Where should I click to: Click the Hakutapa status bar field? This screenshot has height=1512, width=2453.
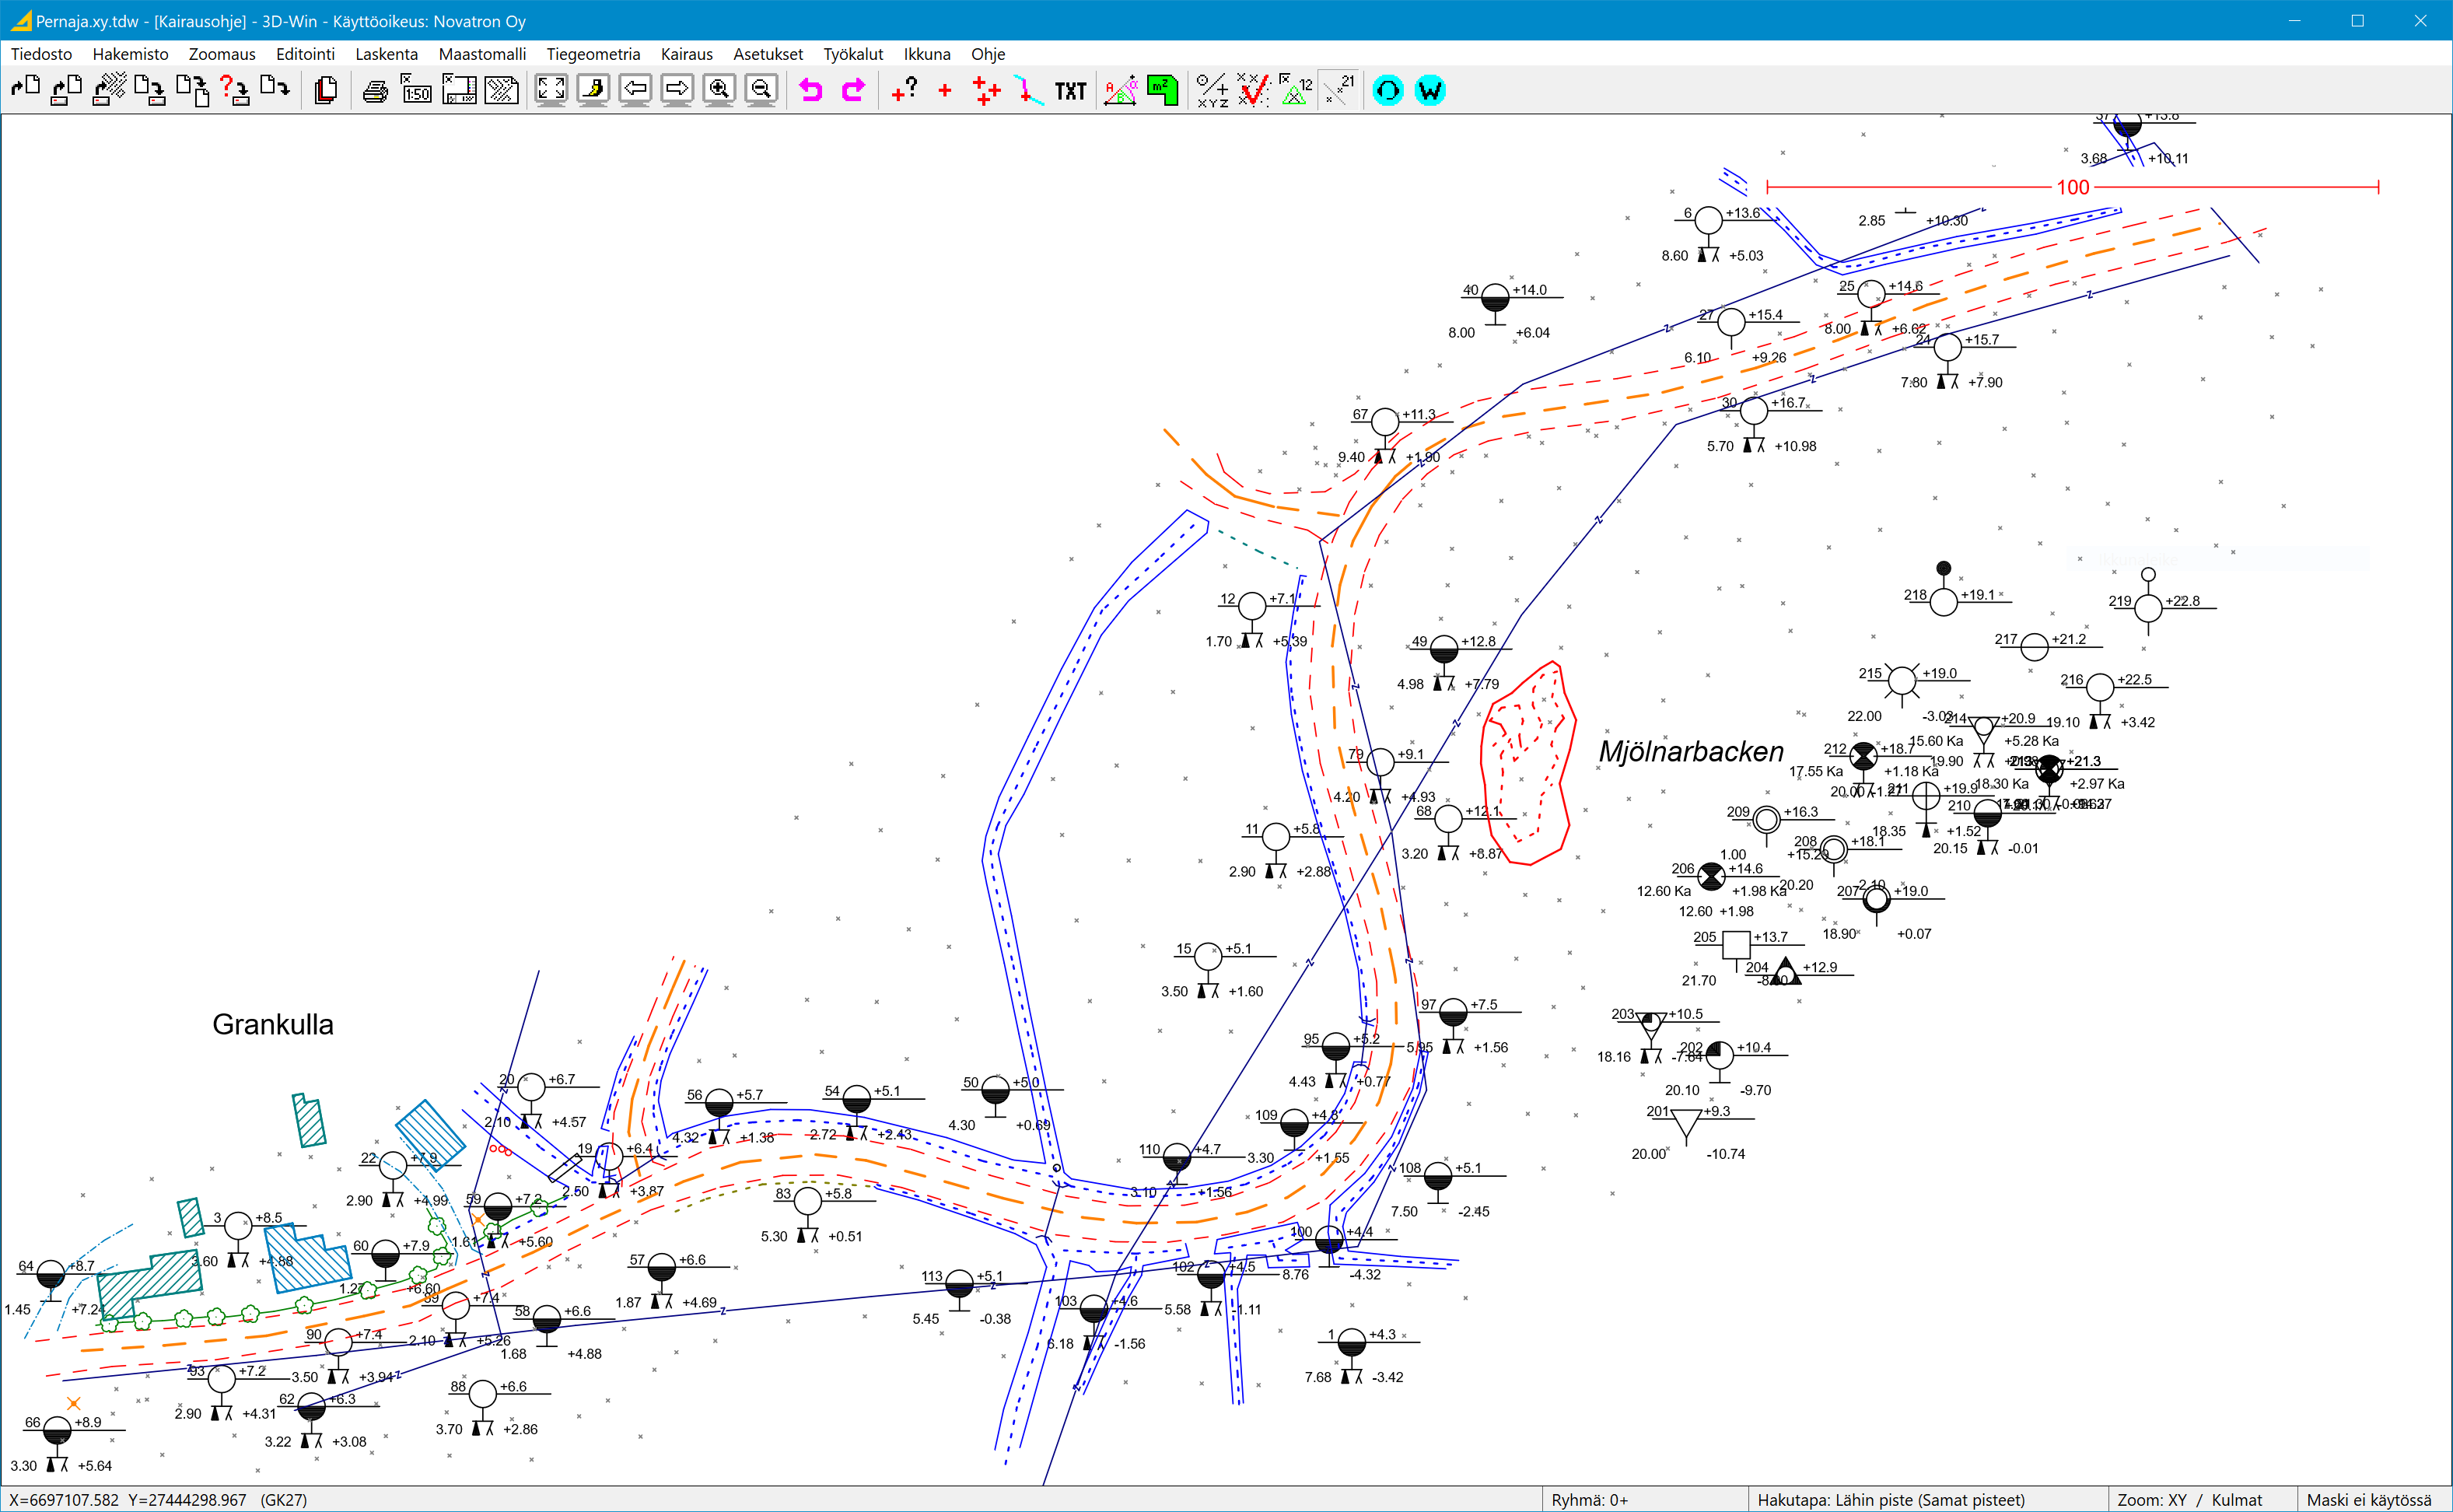(x=1890, y=1499)
